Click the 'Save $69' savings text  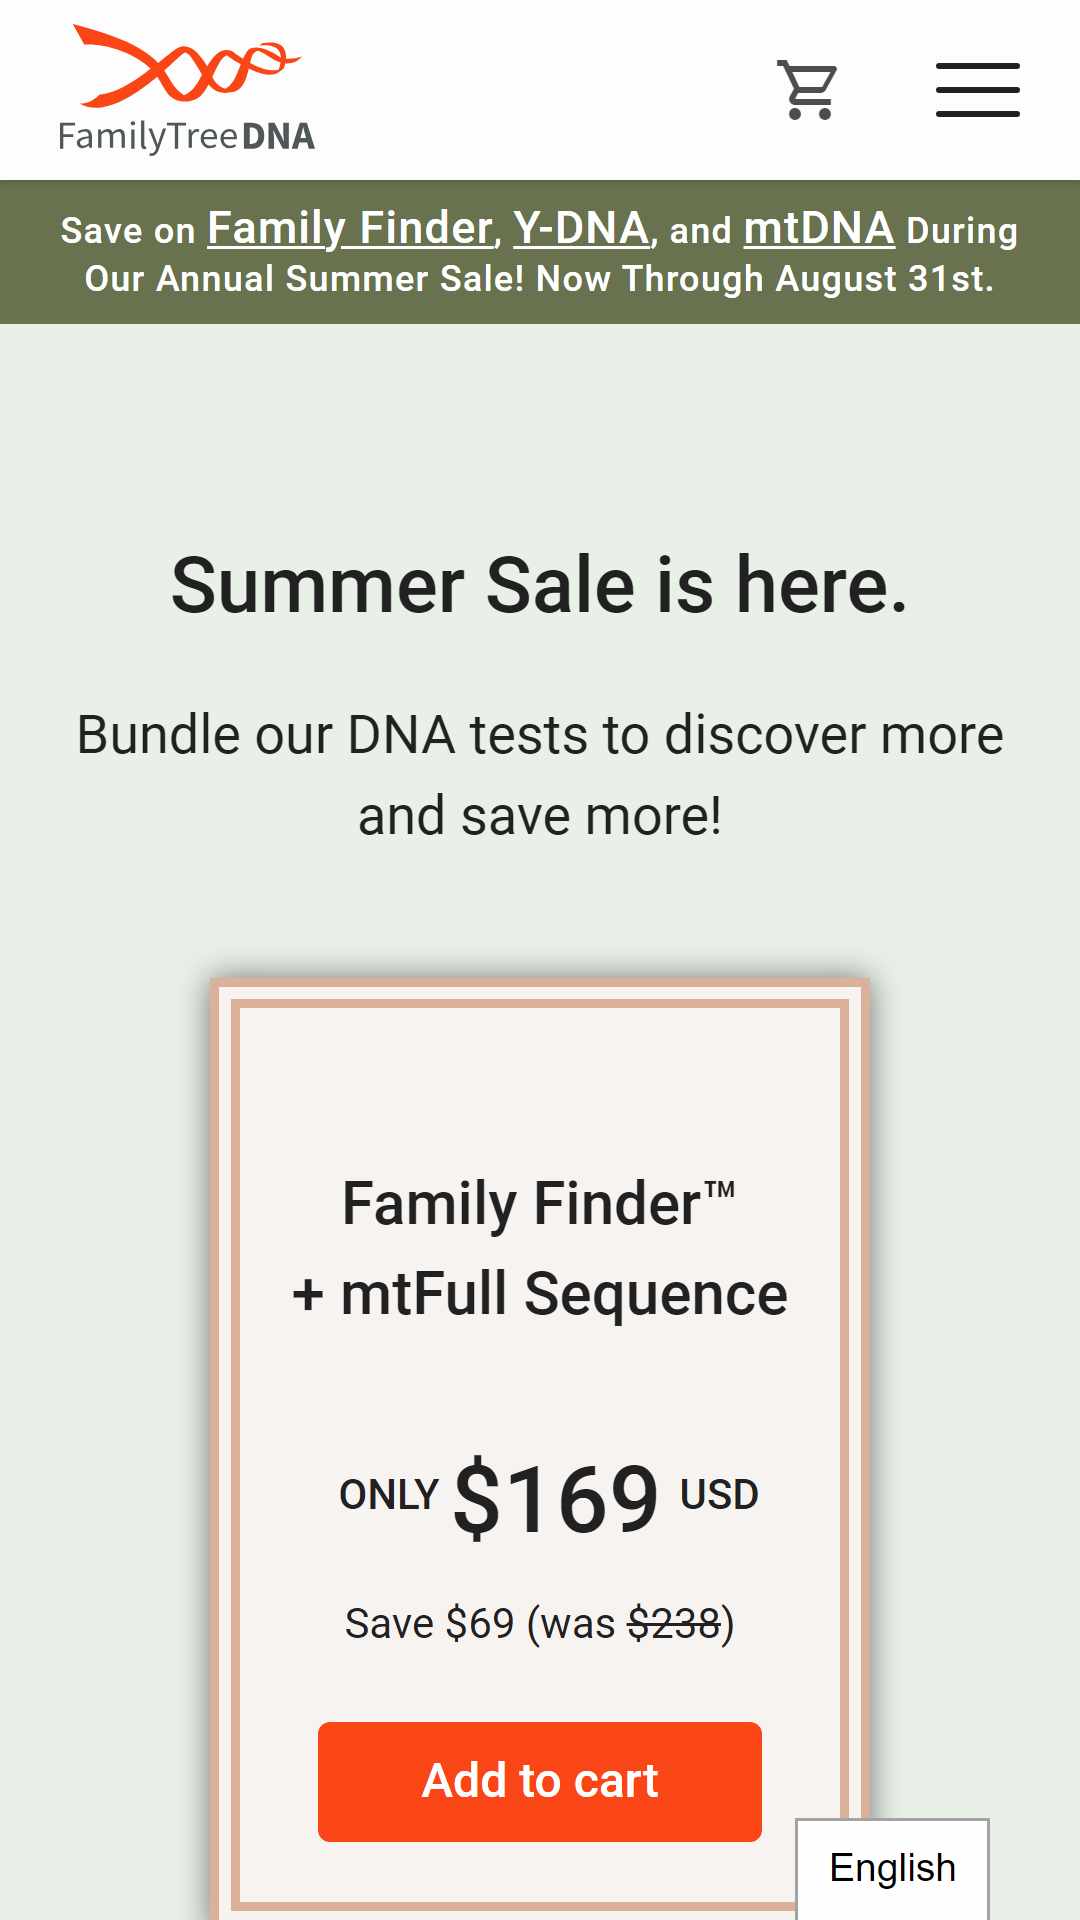point(430,1623)
